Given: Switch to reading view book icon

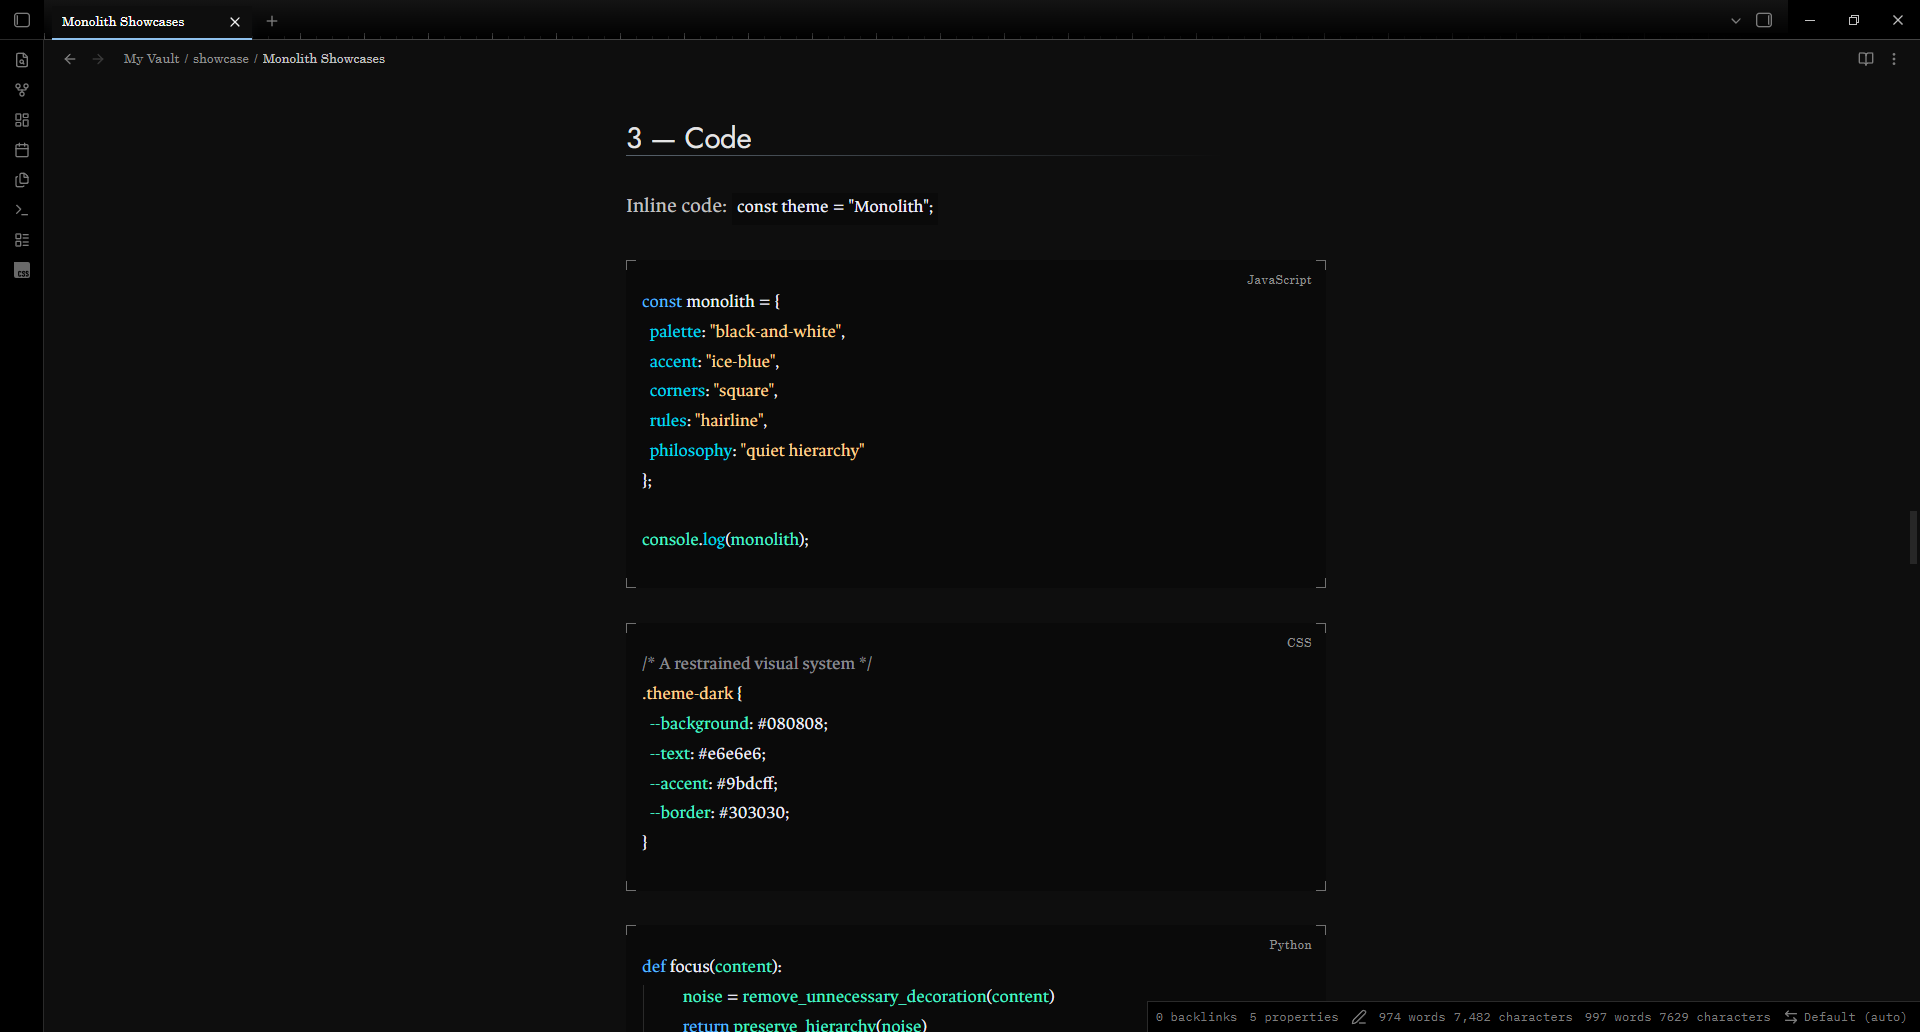Looking at the screenshot, I should pos(1866,59).
